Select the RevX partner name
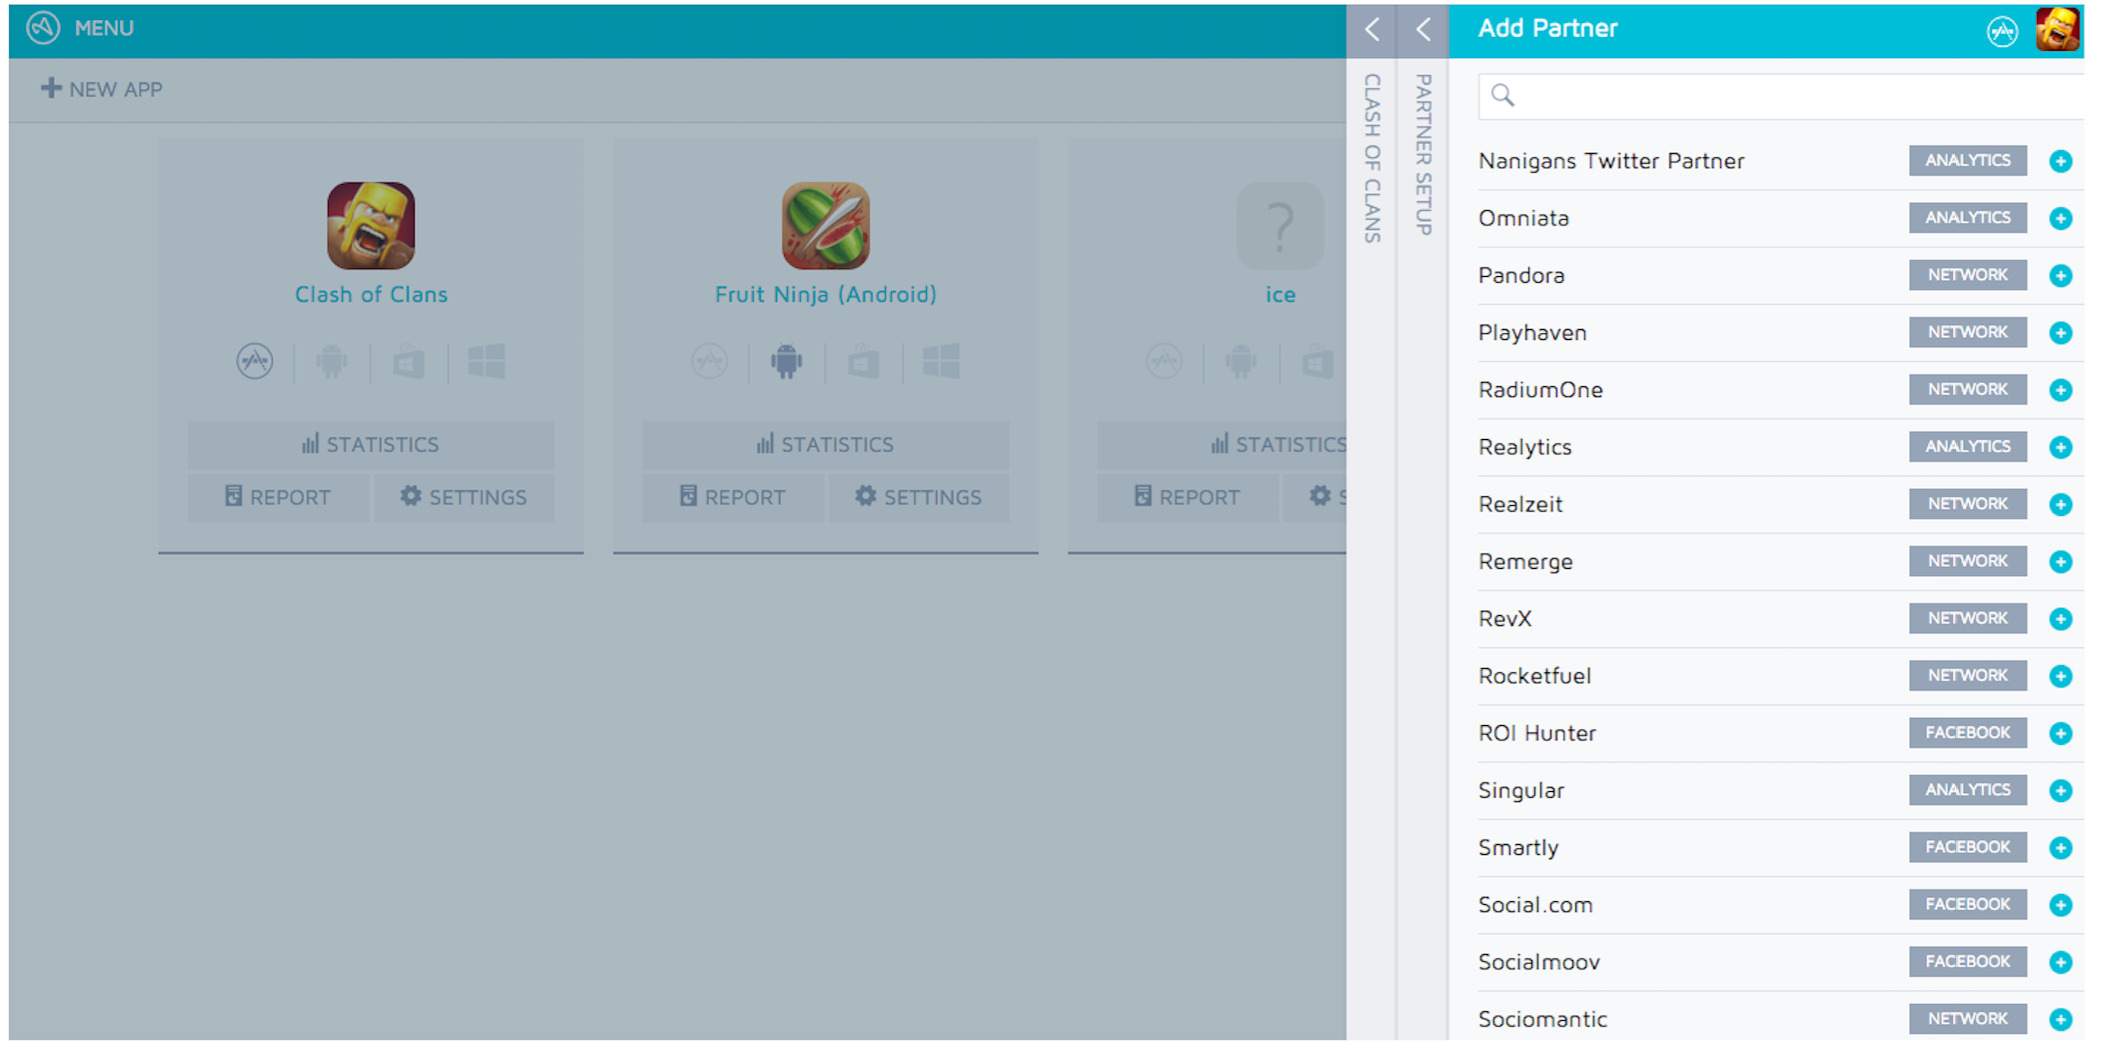This screenshot has height=1062, width=2108. [x=1505, y=619]
